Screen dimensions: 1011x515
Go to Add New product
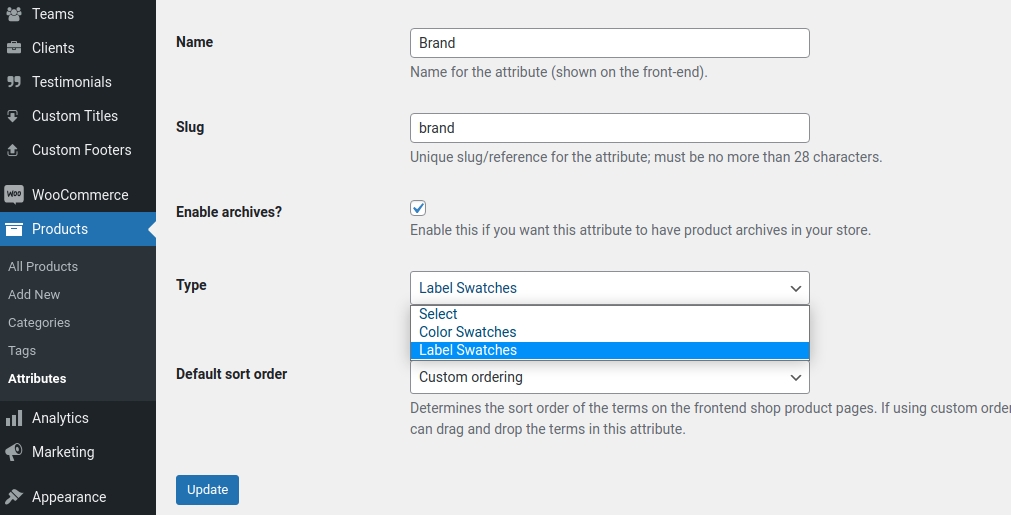(x=34, y=295)
